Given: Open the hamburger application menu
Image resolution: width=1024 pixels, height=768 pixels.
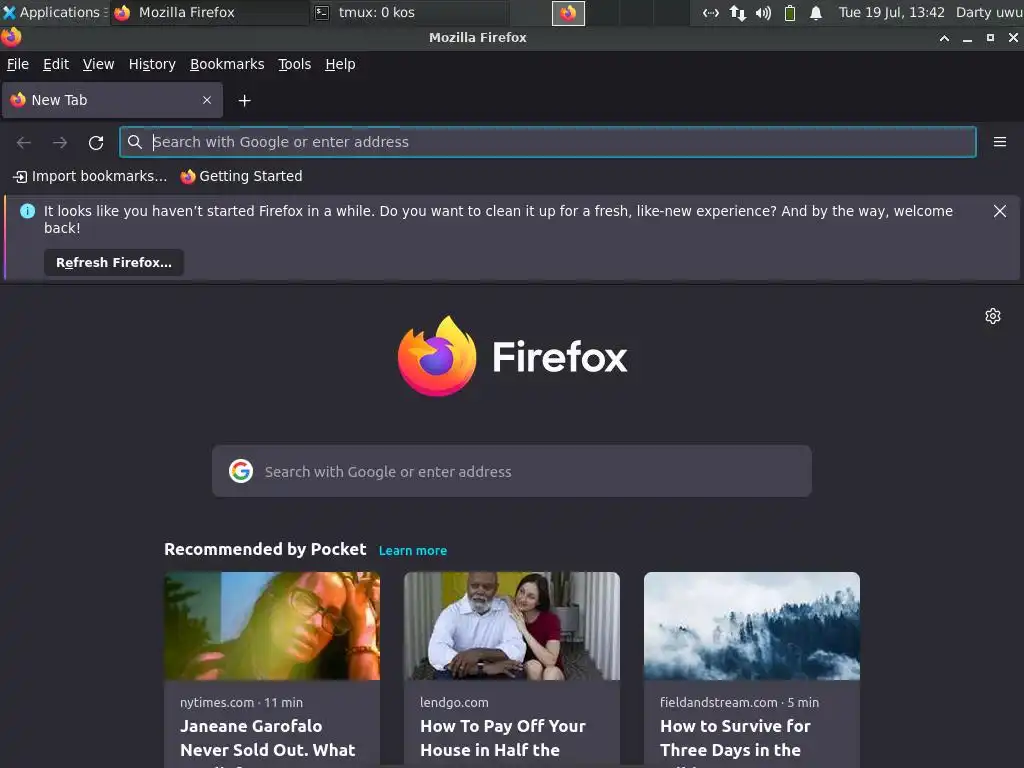Looking at the screenshot, I should [999, 142].
